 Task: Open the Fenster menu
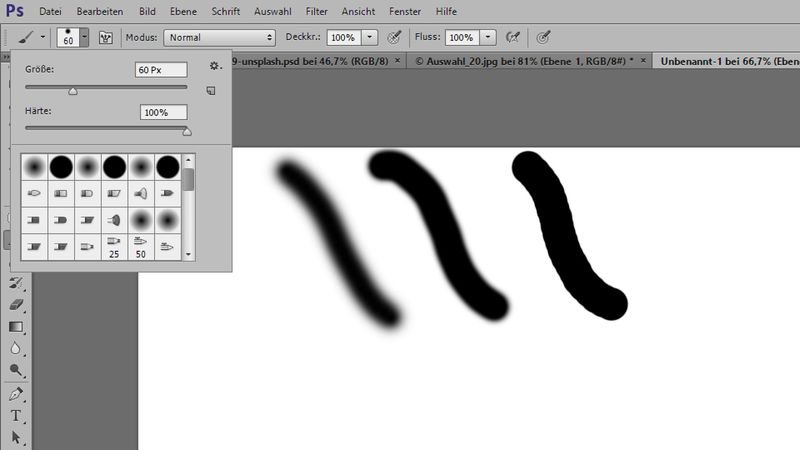pos(405,11)
